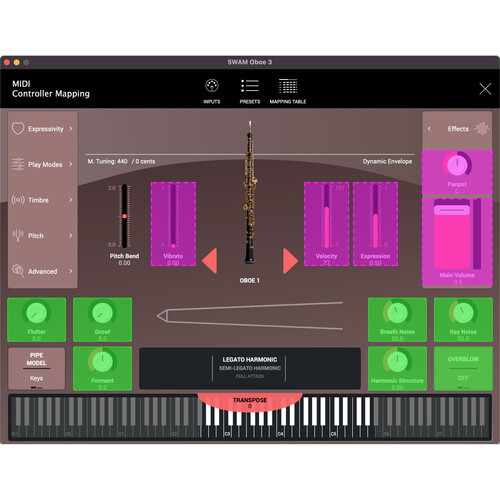Select previous instrument with left red arrow

[x=210, y=261]
